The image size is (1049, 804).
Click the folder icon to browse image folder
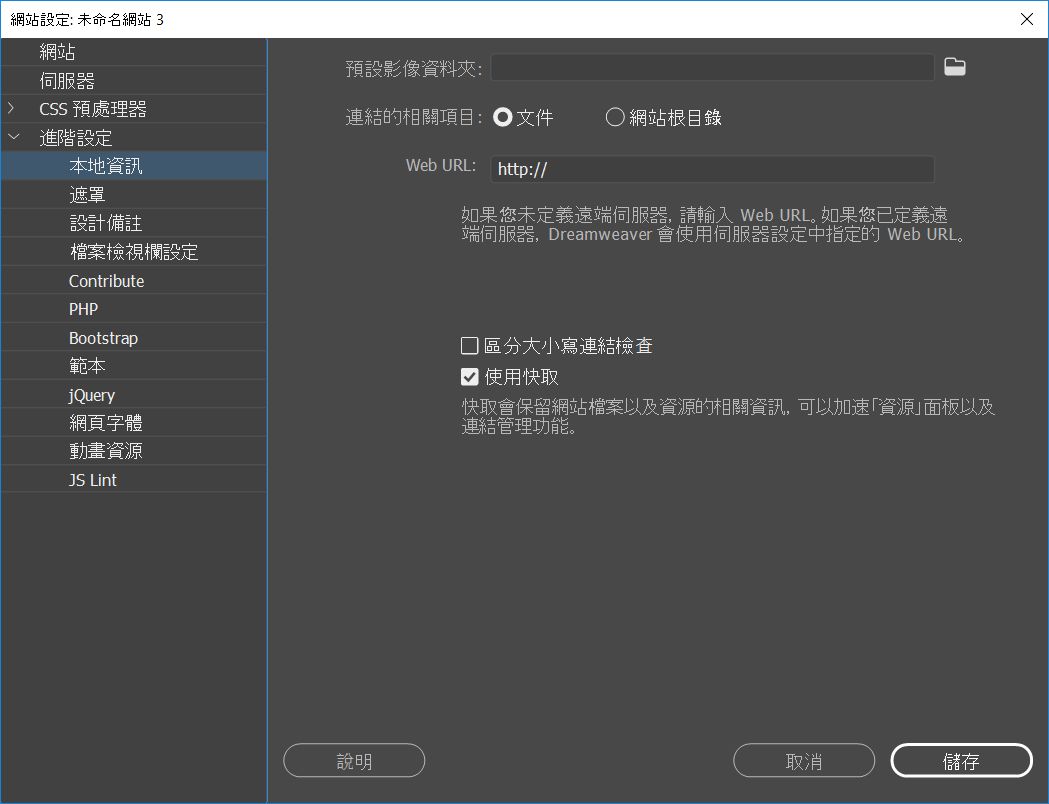click(954, 66)
